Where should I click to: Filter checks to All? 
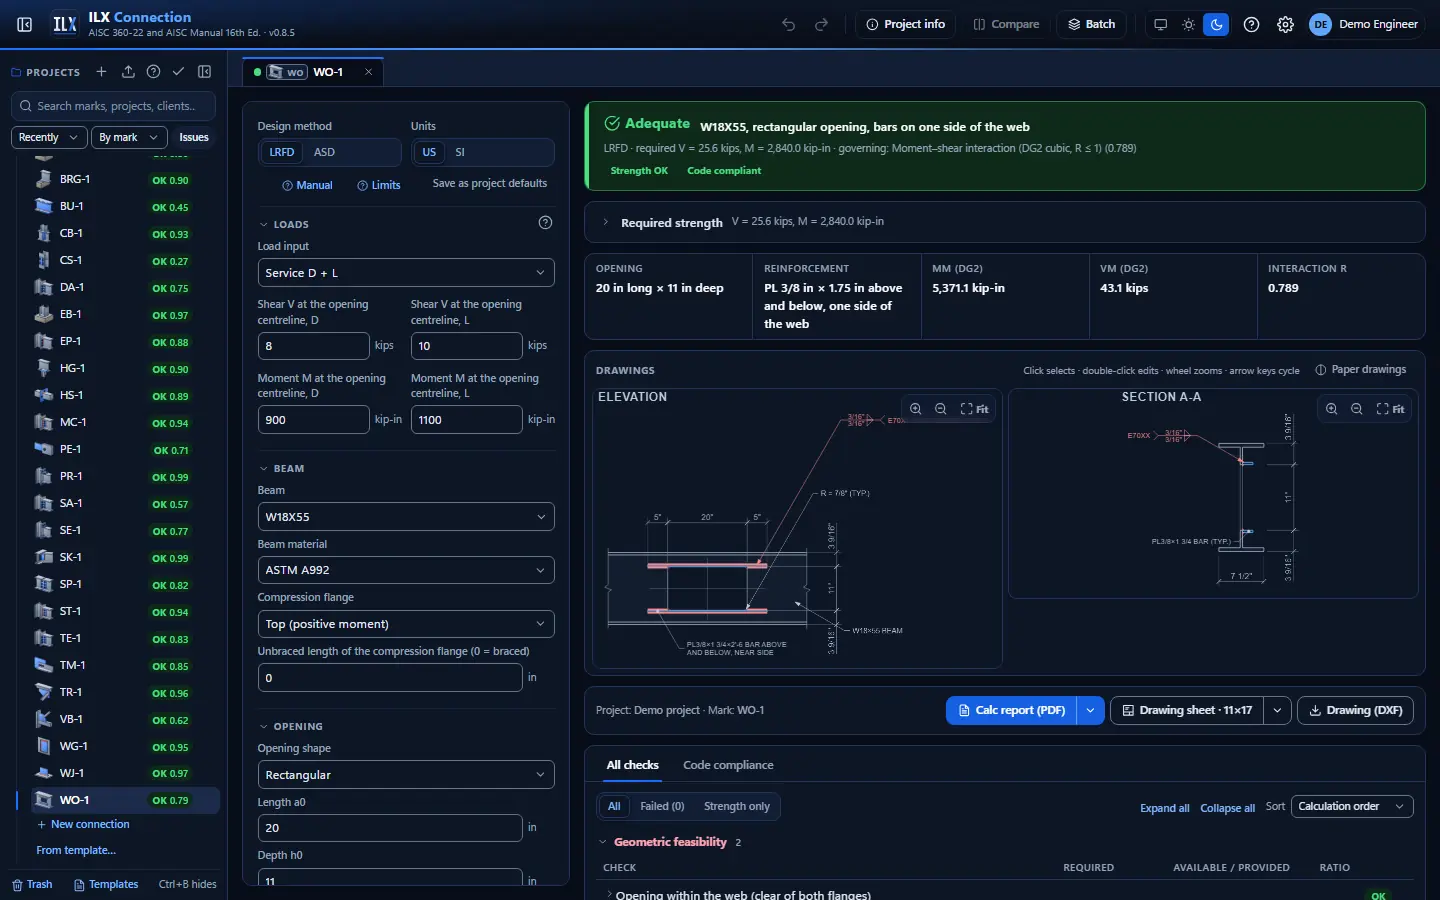coord(614,806)
